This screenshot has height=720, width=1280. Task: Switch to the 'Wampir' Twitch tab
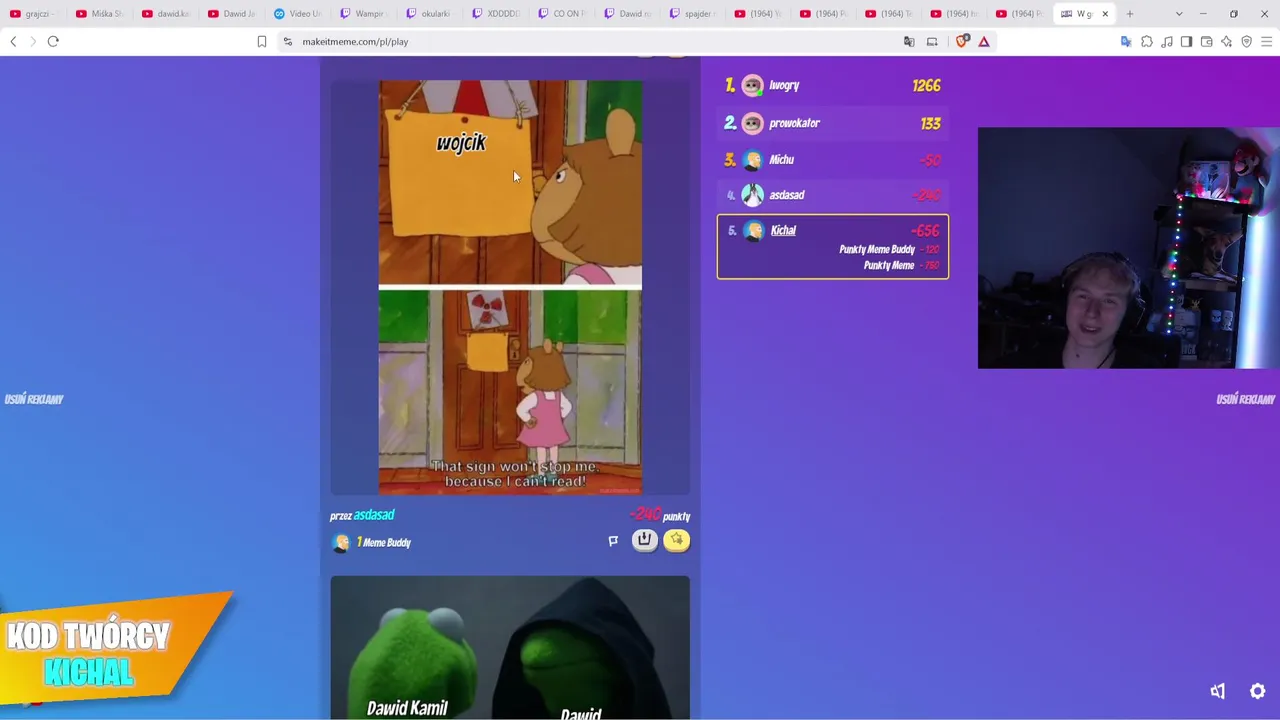coord(363,14)
